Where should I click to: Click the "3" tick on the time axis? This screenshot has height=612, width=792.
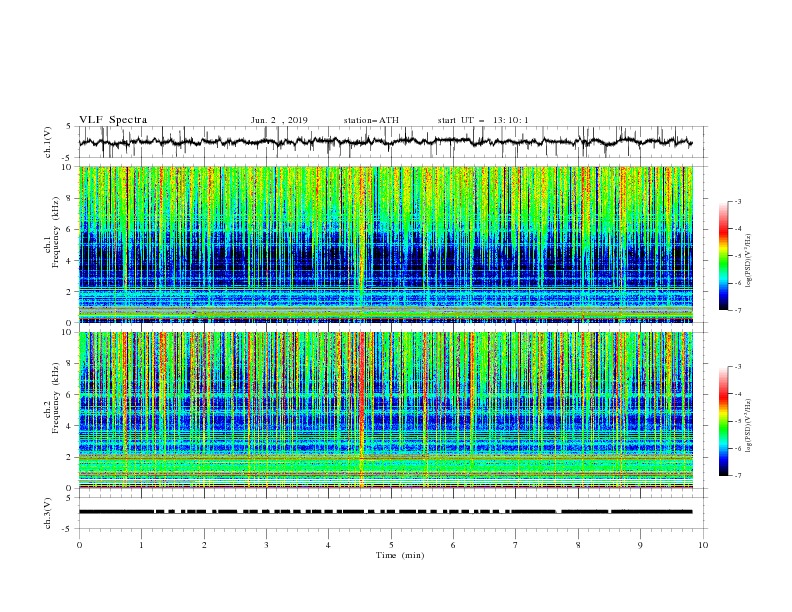pyautogui.click(x=266, y=545)
